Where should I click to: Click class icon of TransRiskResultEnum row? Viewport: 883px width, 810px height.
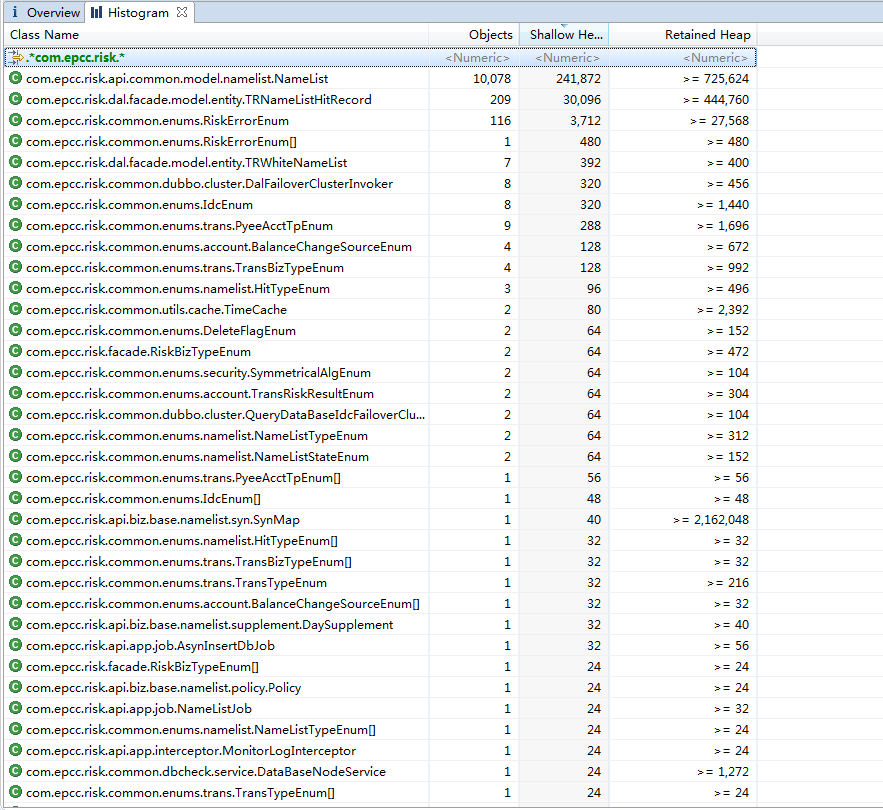[x=16, y=393]
